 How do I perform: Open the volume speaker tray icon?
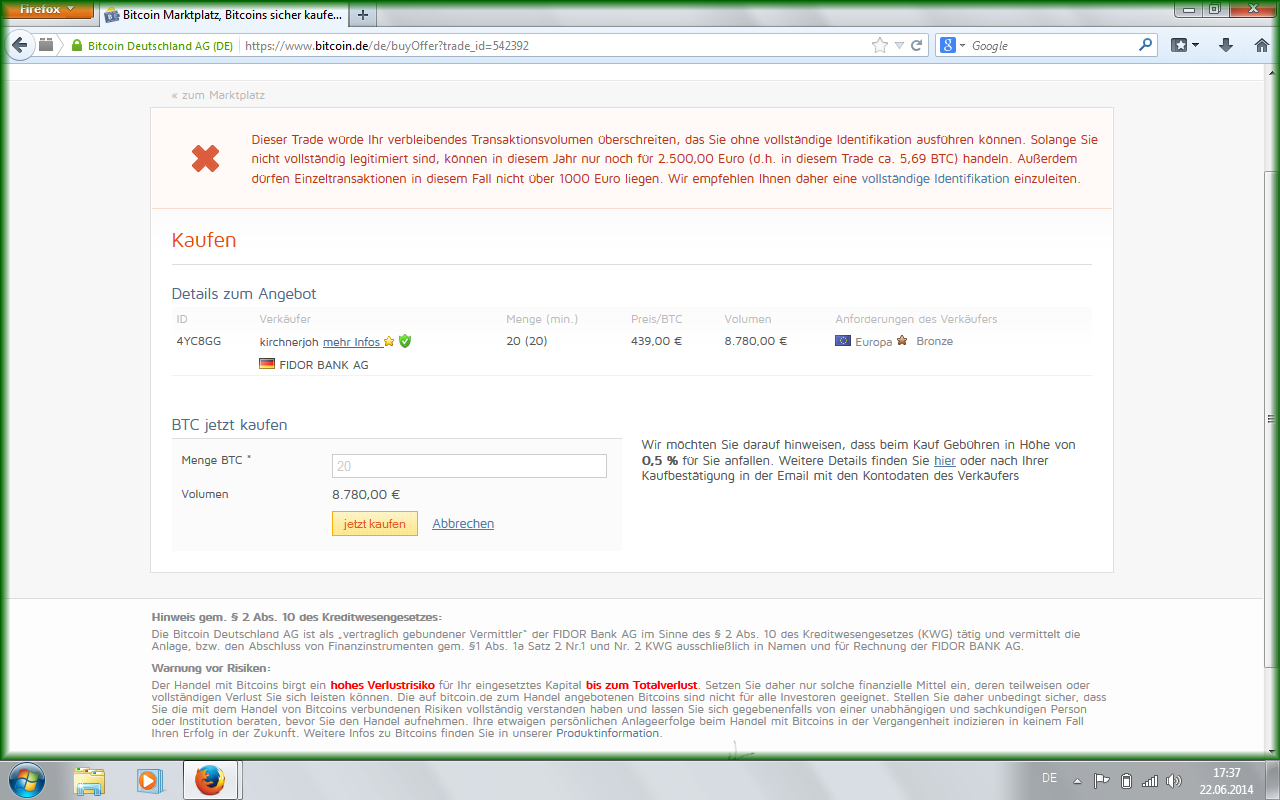point(1174,780)
